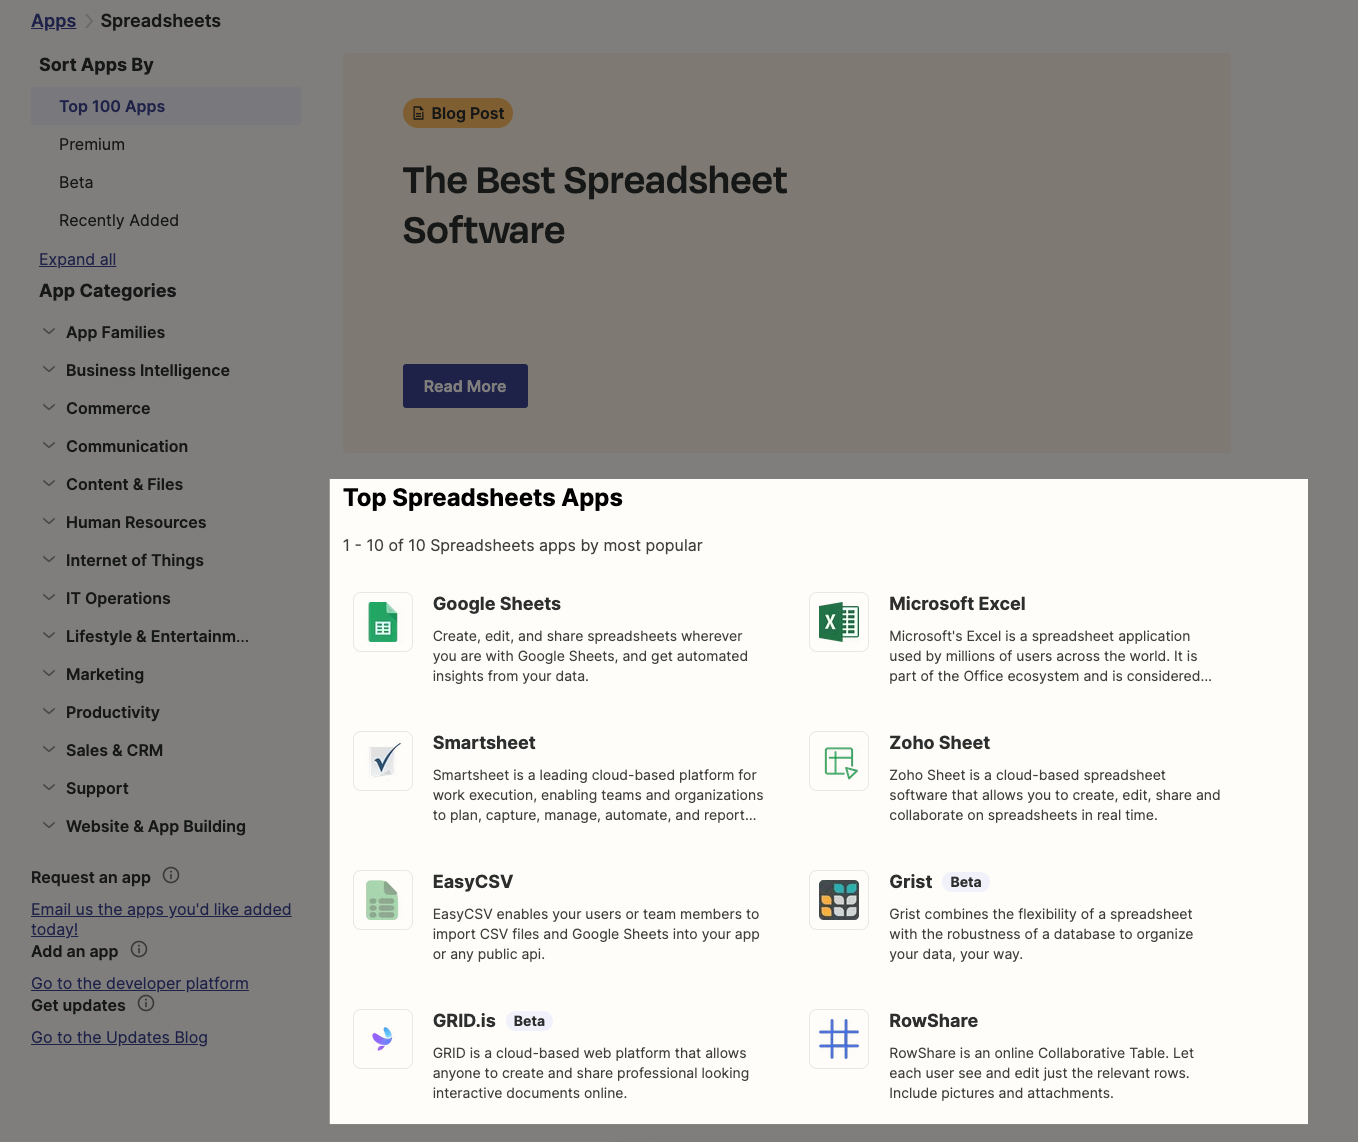The width and height of the screenshot is (1358, 1142).
Task: Click info icon beside Request an app
Action: 171,876
